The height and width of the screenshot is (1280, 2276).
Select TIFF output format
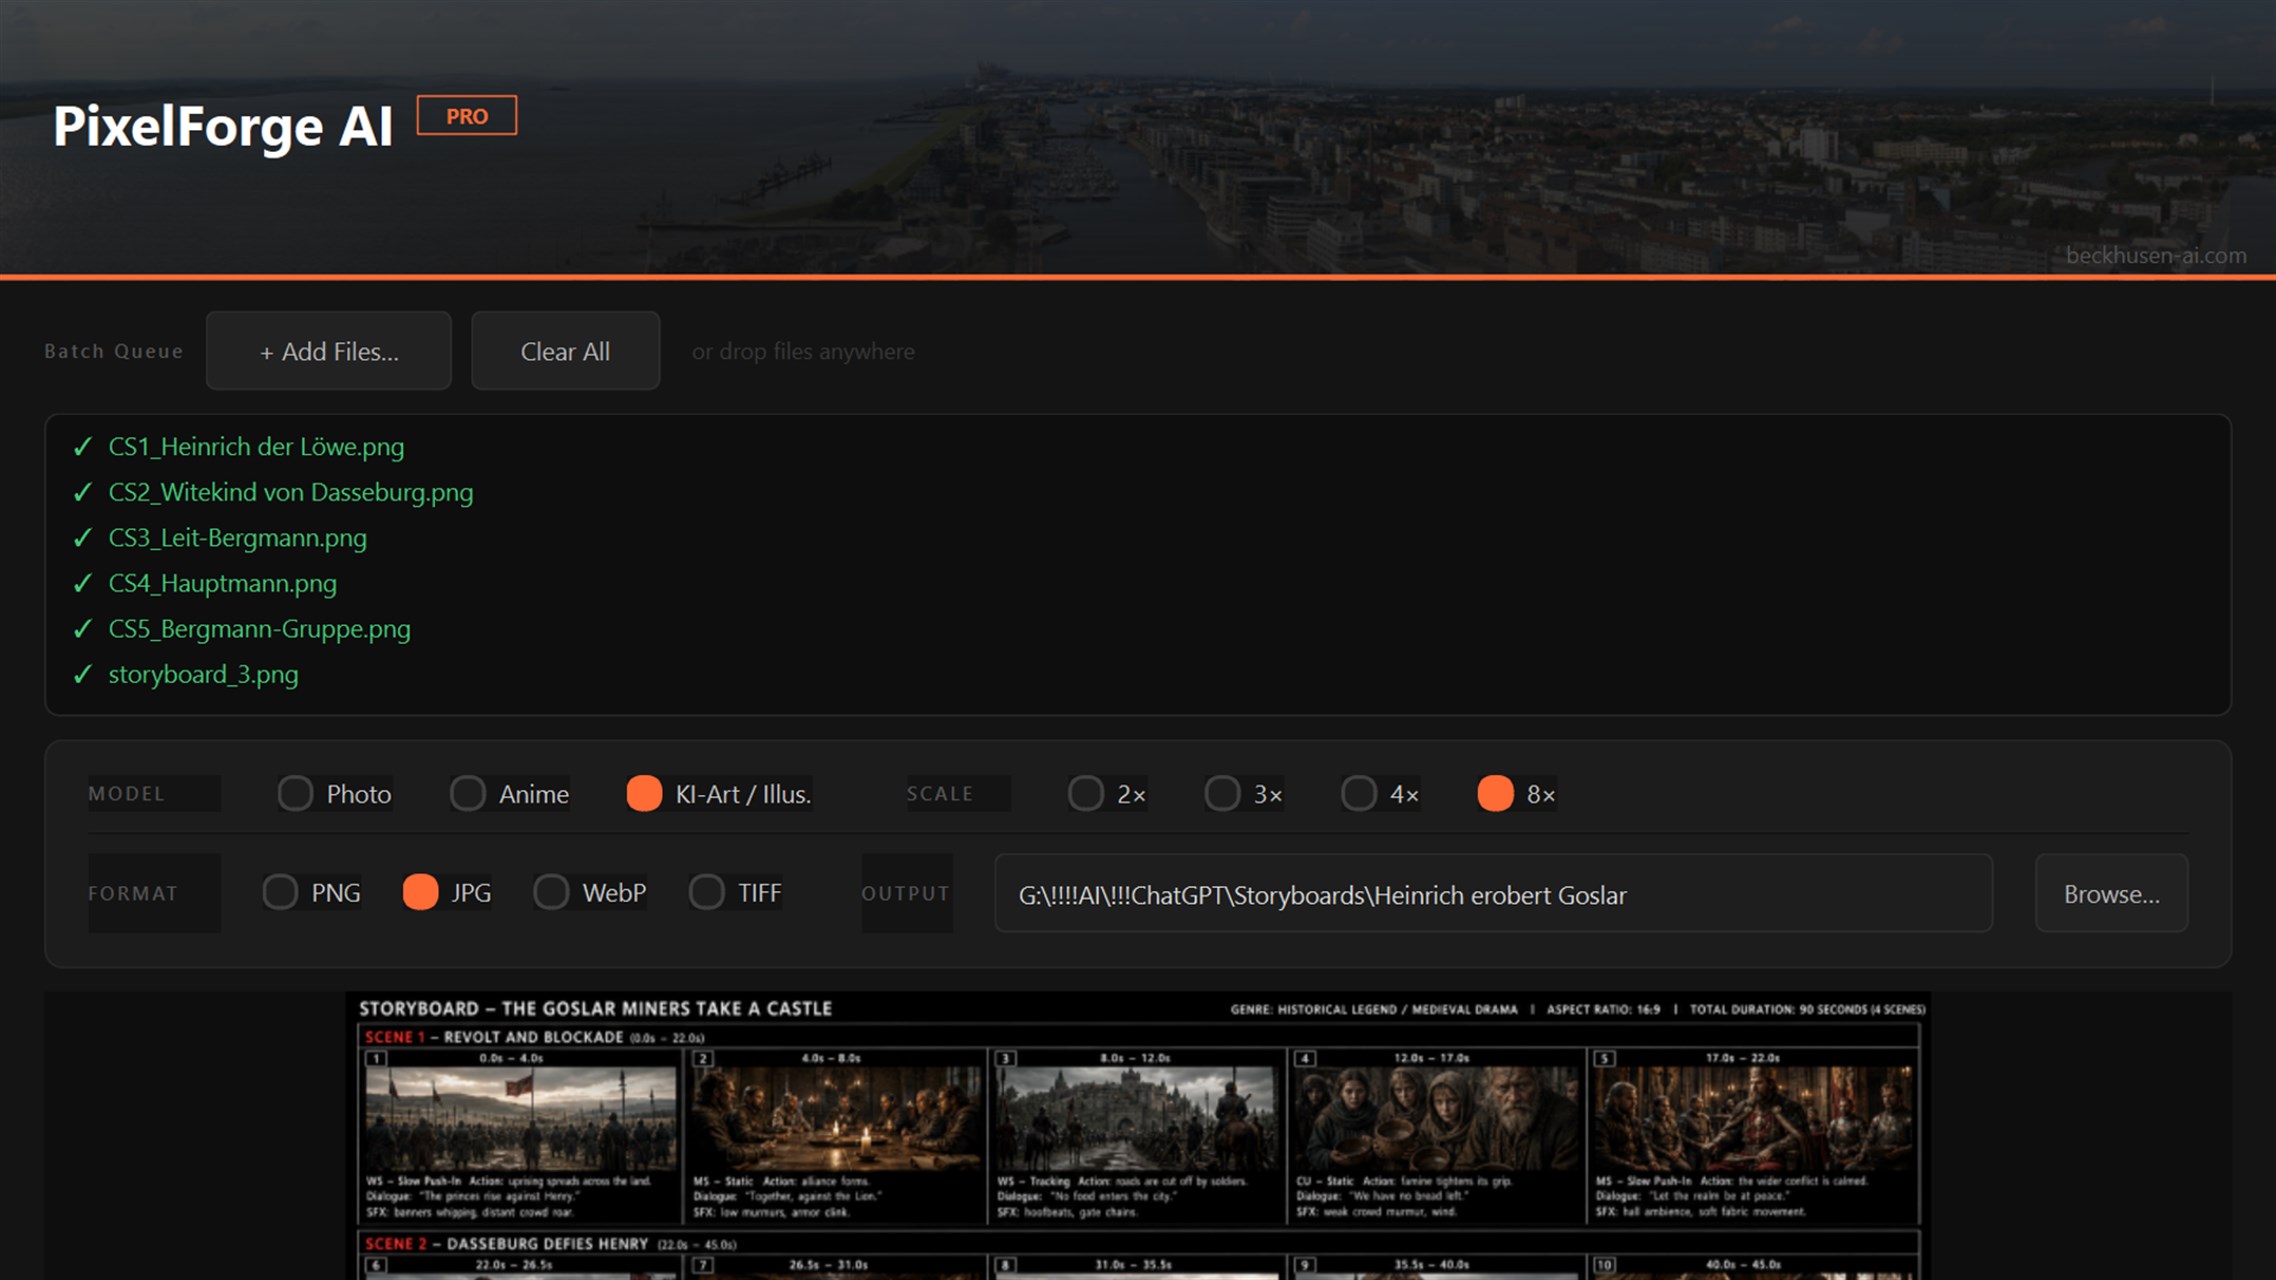point(707,892)
